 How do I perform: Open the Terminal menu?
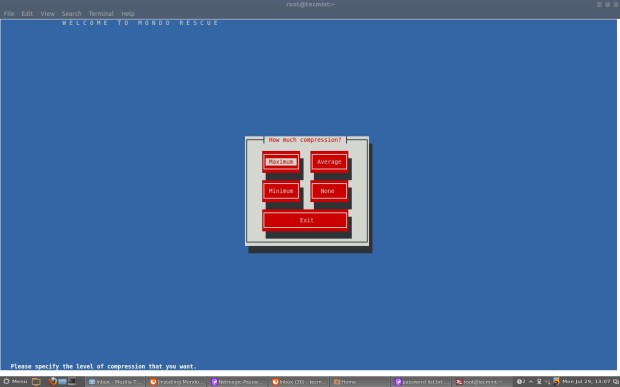coord(101,13)
